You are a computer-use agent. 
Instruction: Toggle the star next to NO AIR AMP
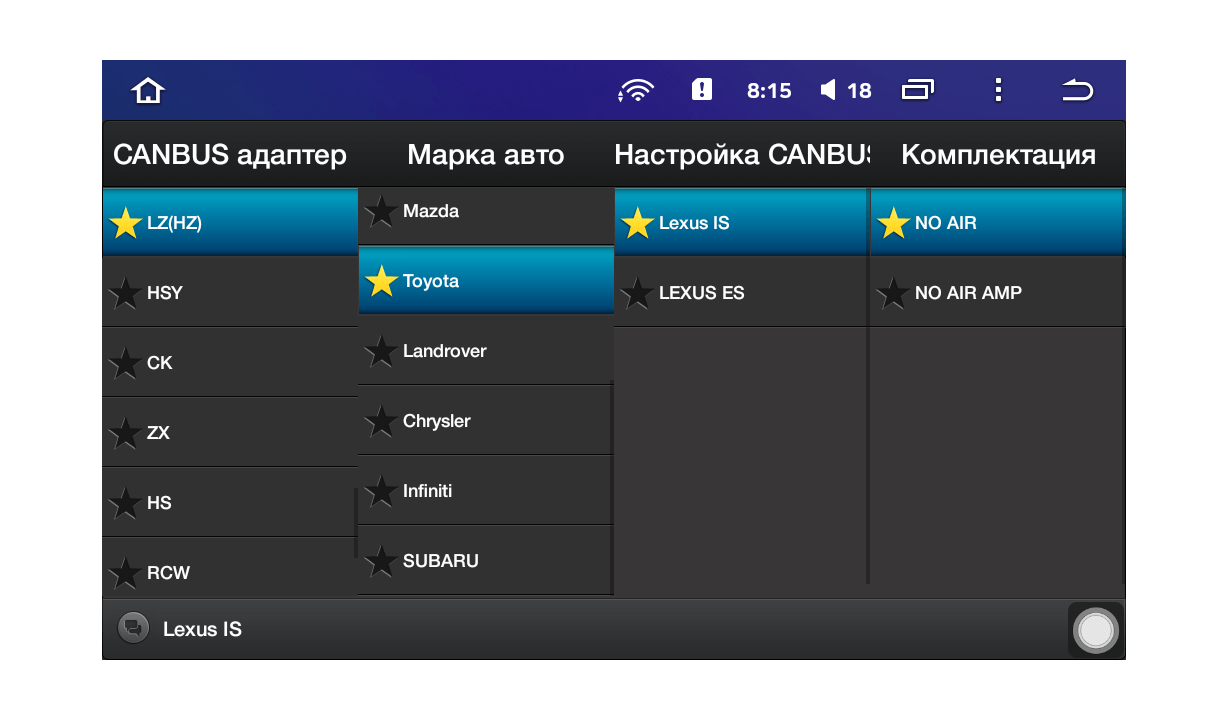[893, 293]
